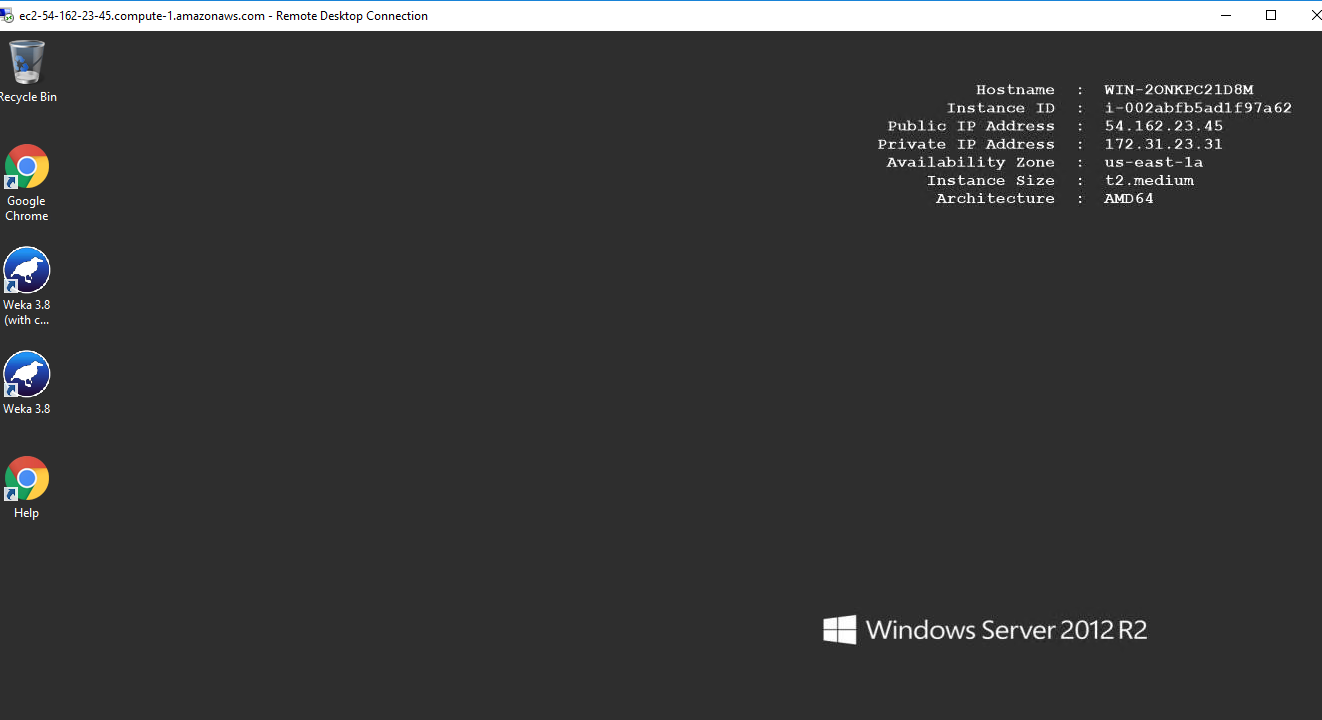Click the public IP address 54.162.23.45
Image resolution: width=1322 pixels, height=720 pixels.
(1163, 126)
